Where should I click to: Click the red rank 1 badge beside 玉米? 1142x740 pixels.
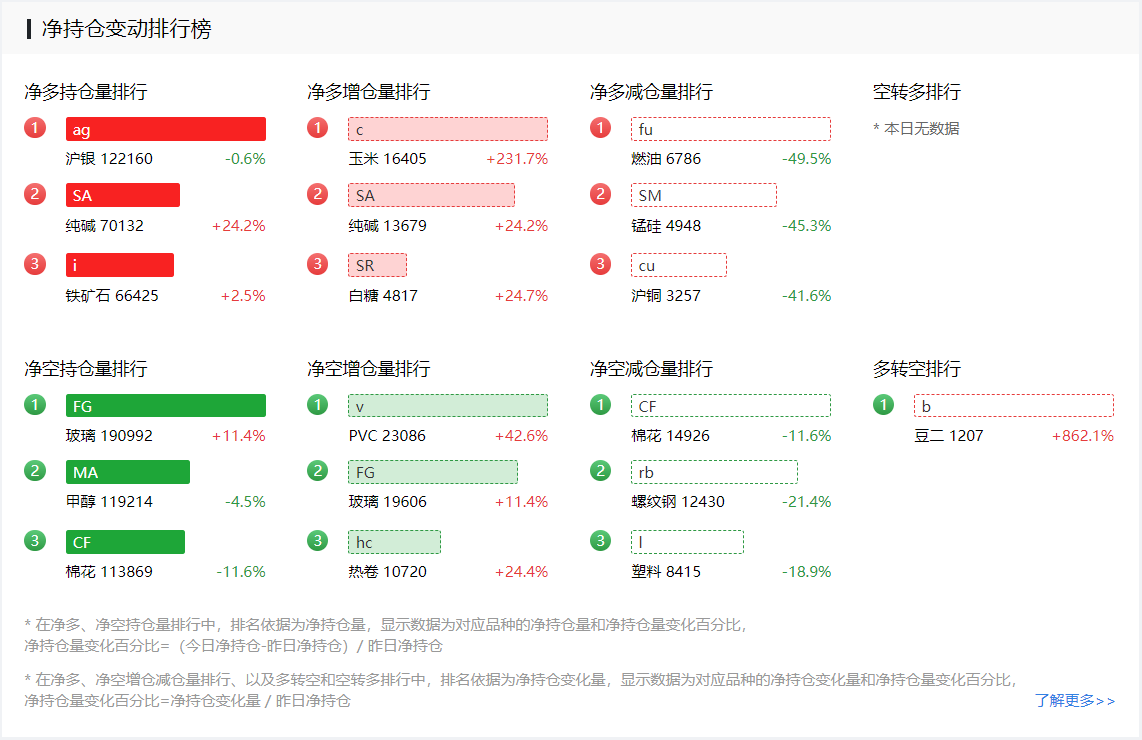tap(318, 128)
